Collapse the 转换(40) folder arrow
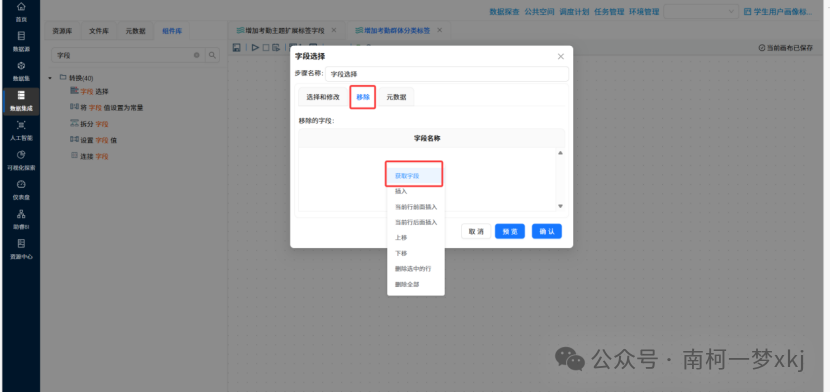Viewport: 830px width, 392px height. (x=50, y=78)
